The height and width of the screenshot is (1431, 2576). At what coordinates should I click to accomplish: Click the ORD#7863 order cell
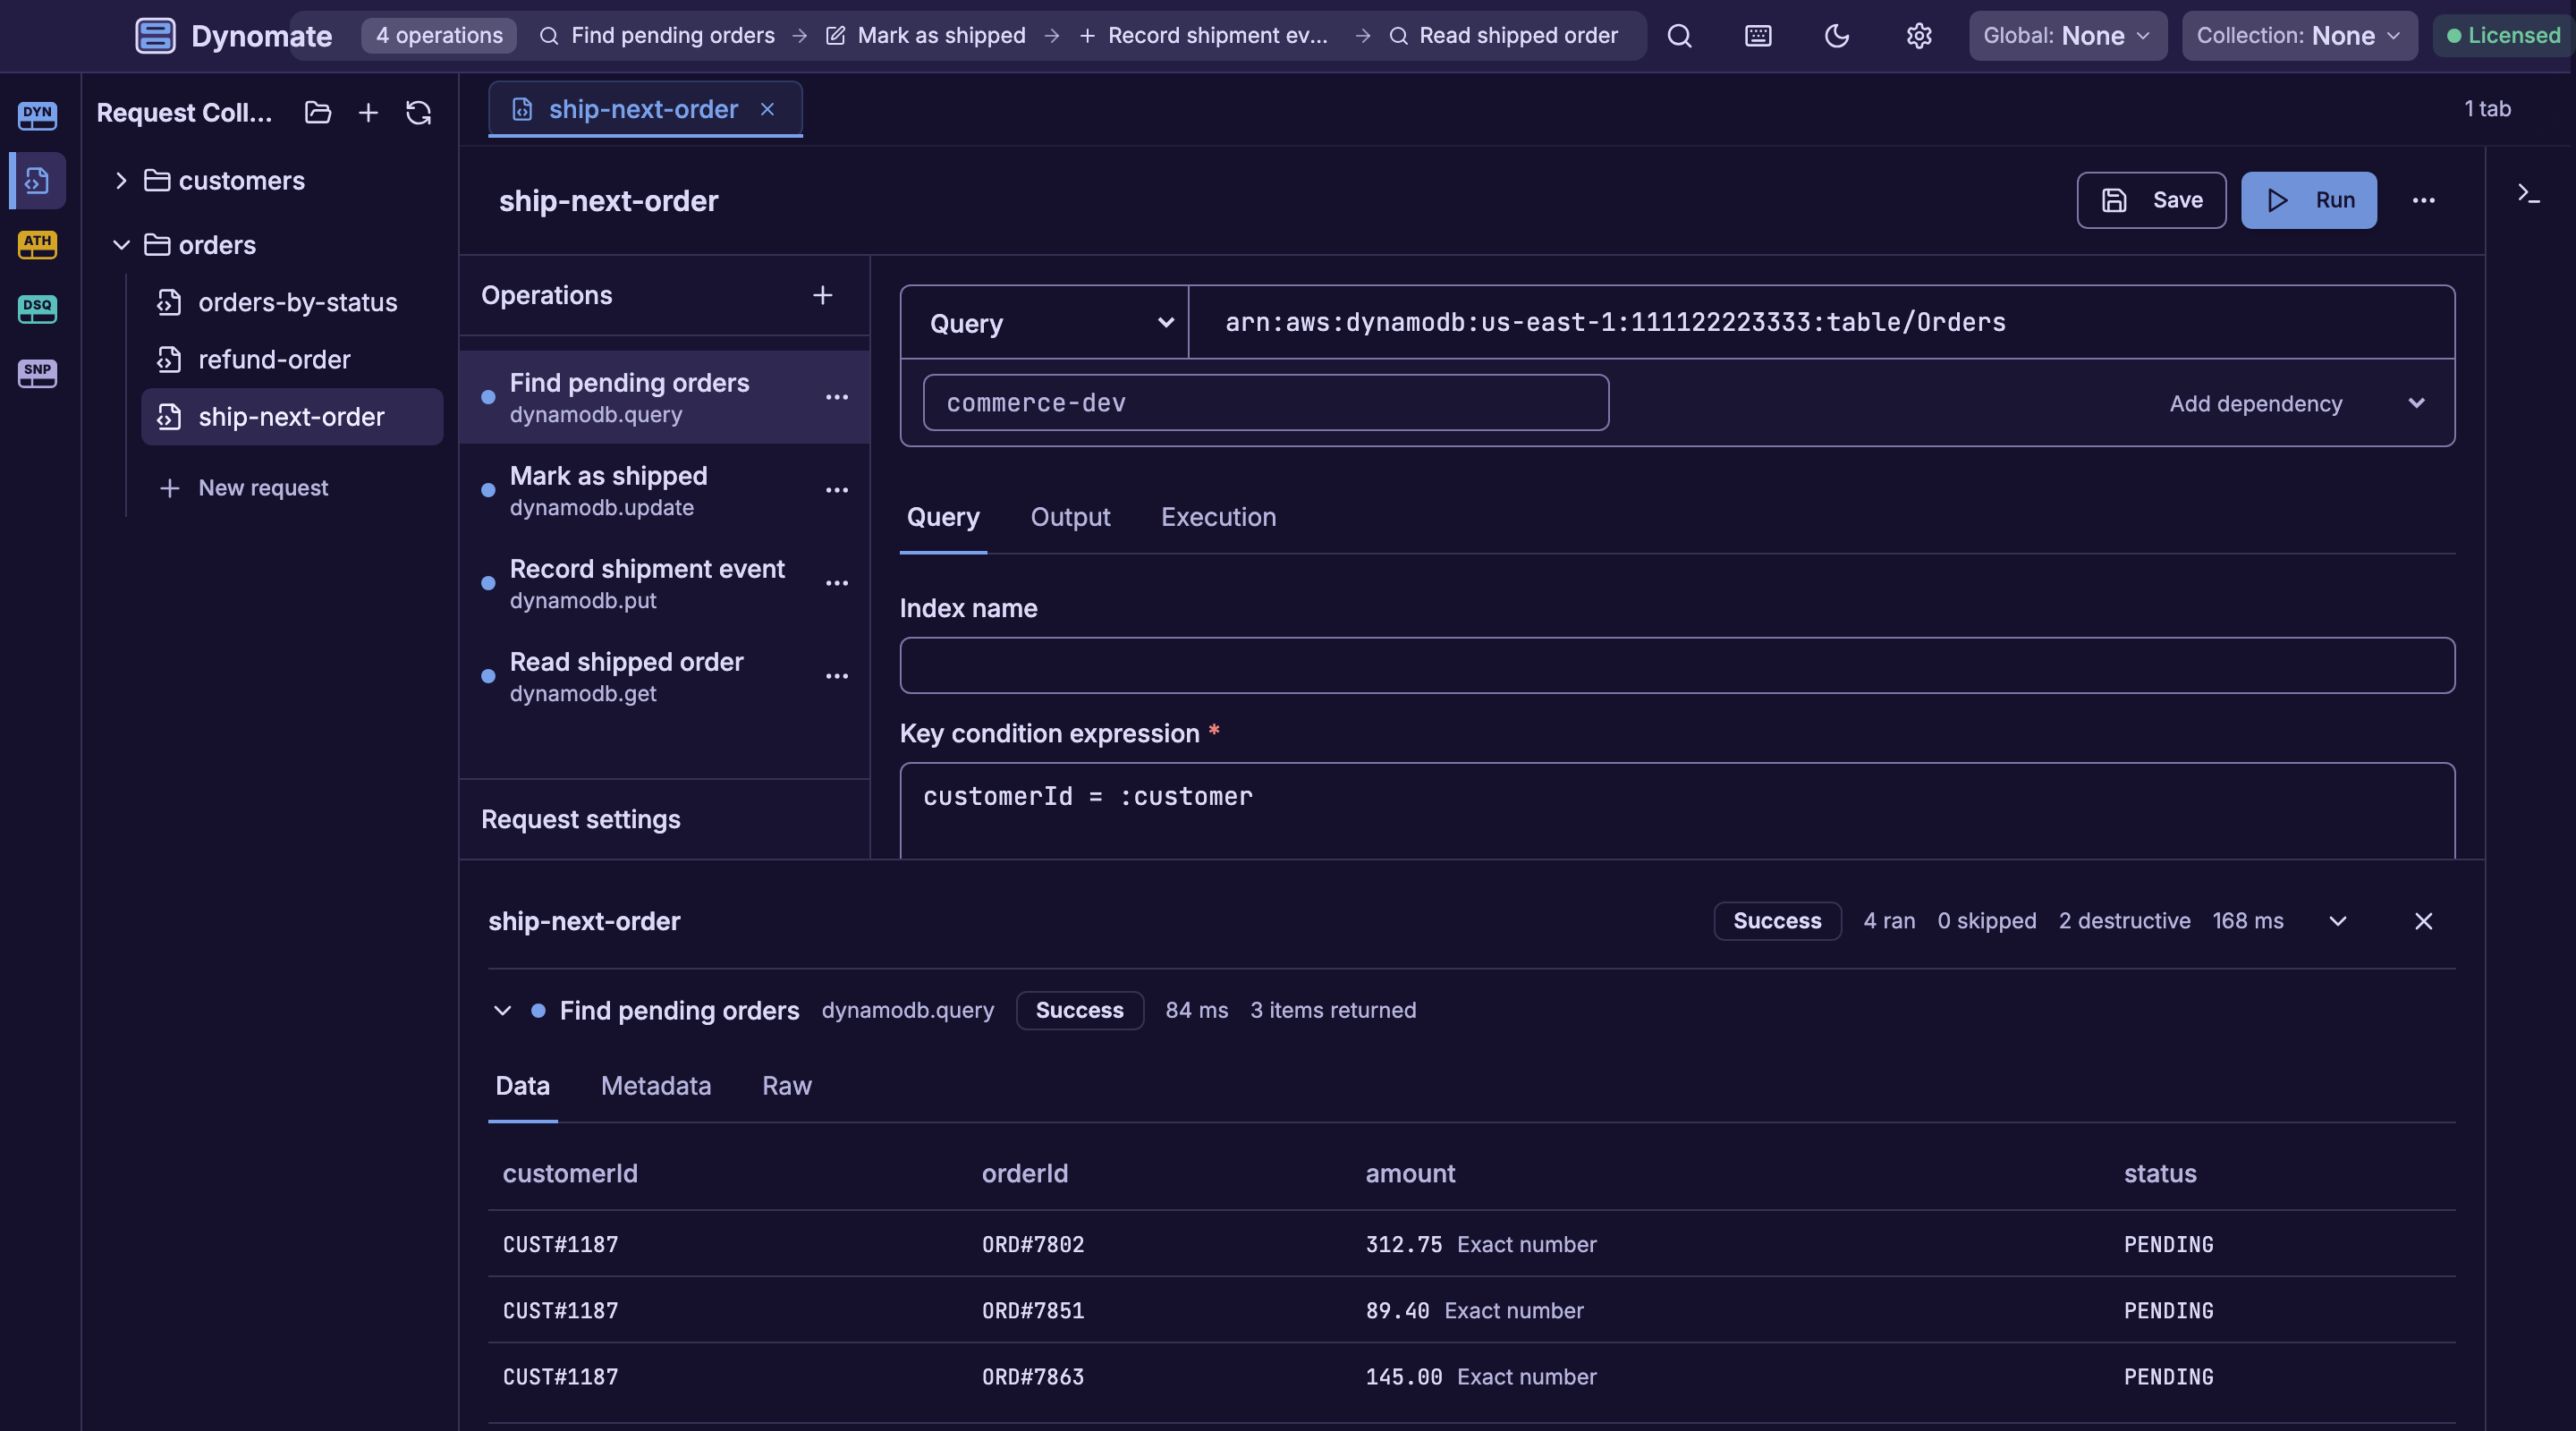click(x=1032, y=1377)
